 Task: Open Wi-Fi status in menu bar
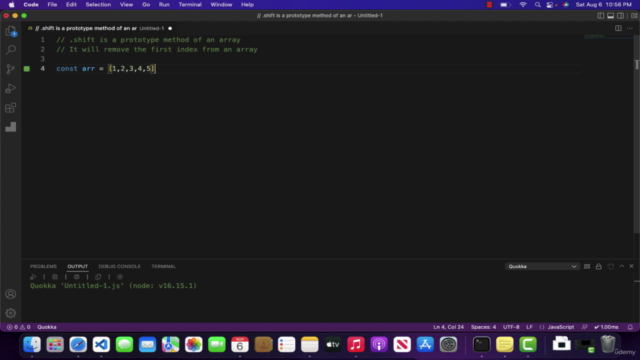pos(523,4)
